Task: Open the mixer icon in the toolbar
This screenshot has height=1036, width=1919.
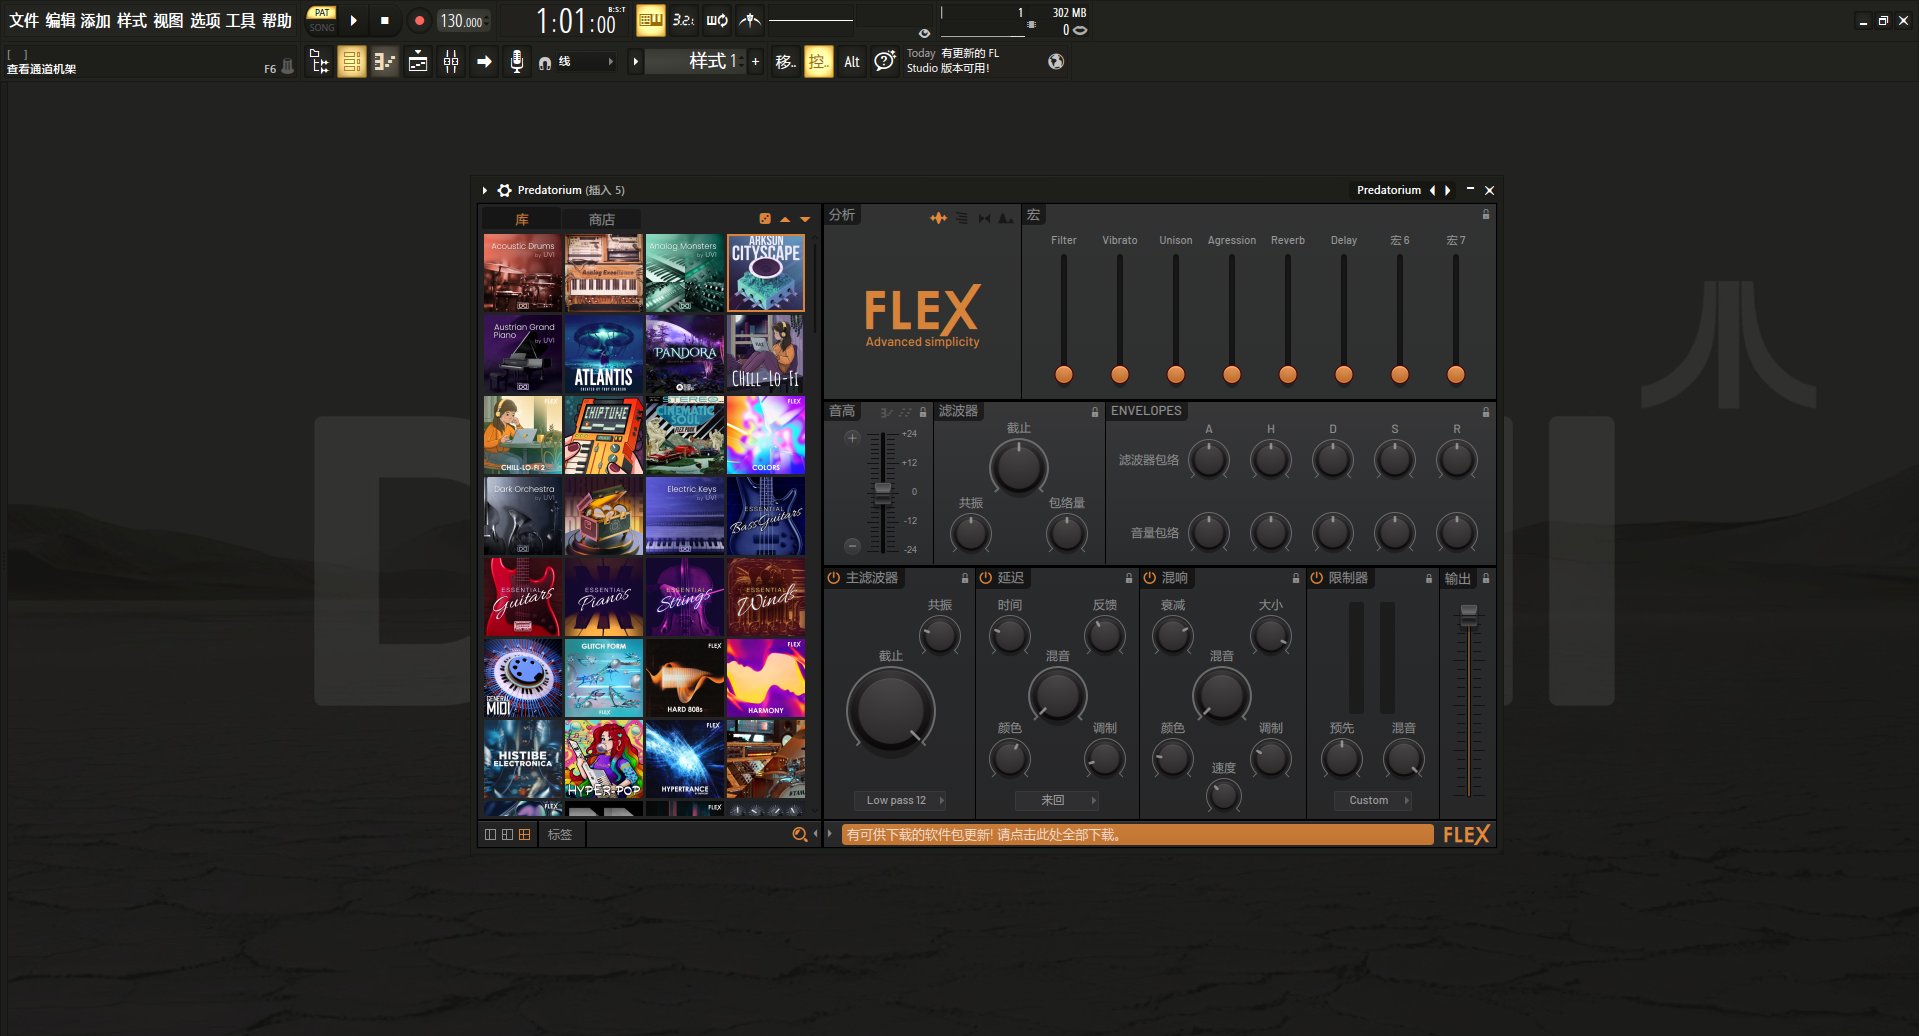Action: tap(451, 61)
